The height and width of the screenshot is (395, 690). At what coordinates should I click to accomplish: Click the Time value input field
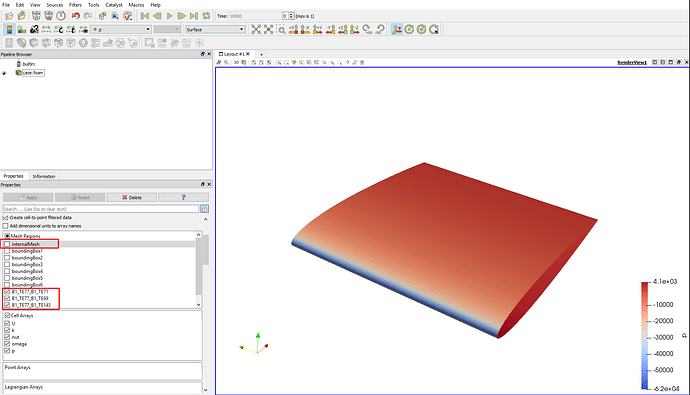click(255, 16)
